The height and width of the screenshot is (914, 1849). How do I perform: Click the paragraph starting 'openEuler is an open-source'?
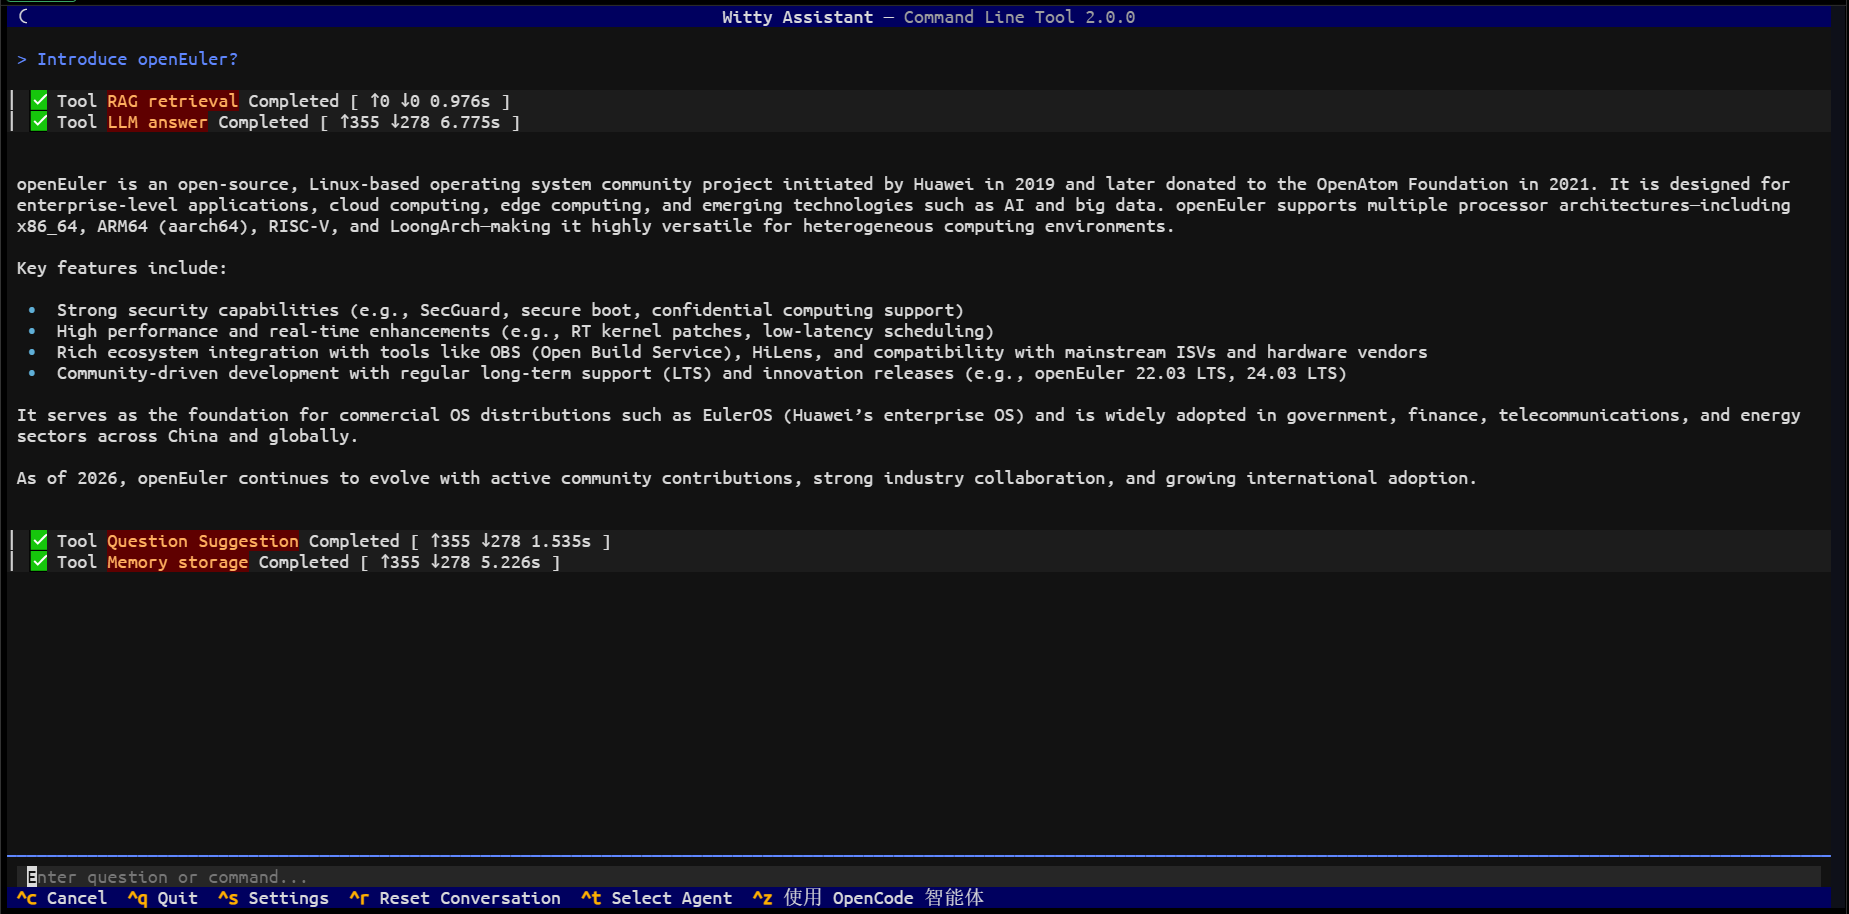click(x=904, y=205)
